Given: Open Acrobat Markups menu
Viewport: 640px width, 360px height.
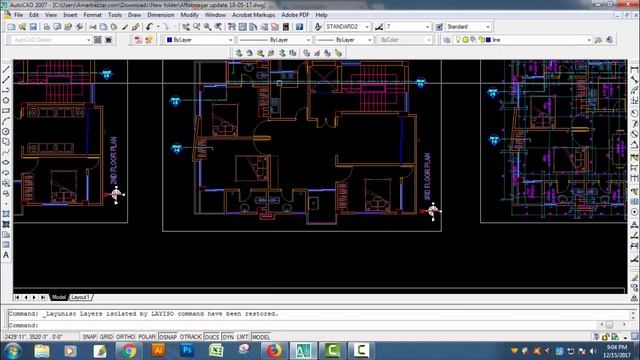Looking at the screenshot, I should coord(253,15).
